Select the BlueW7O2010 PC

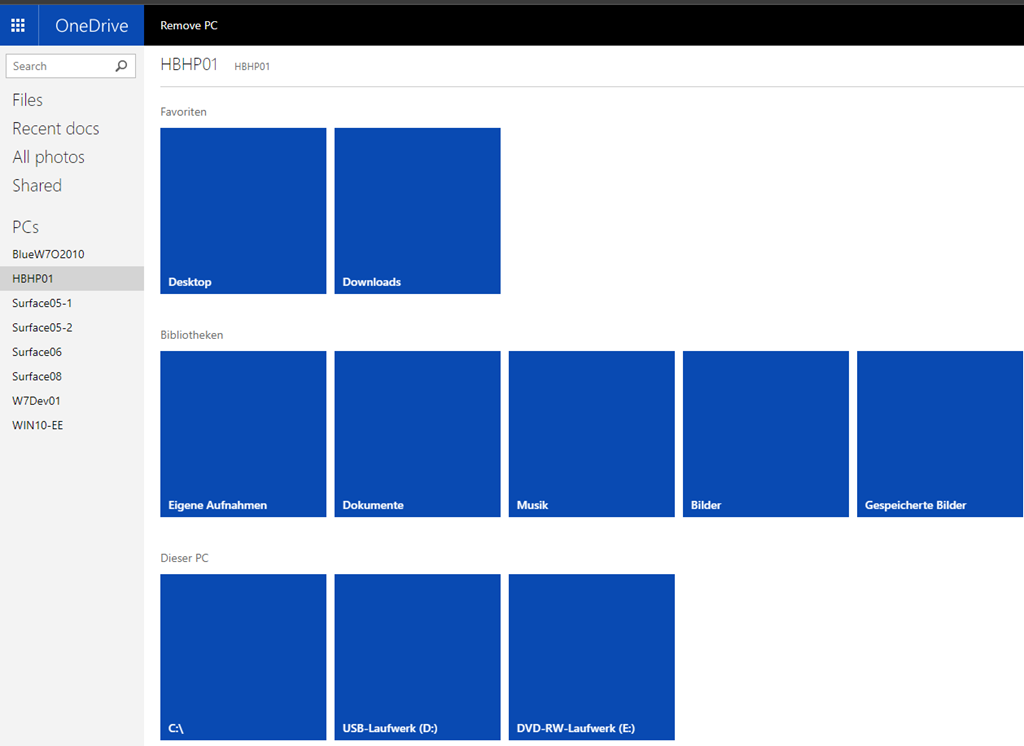coord(48,254)
